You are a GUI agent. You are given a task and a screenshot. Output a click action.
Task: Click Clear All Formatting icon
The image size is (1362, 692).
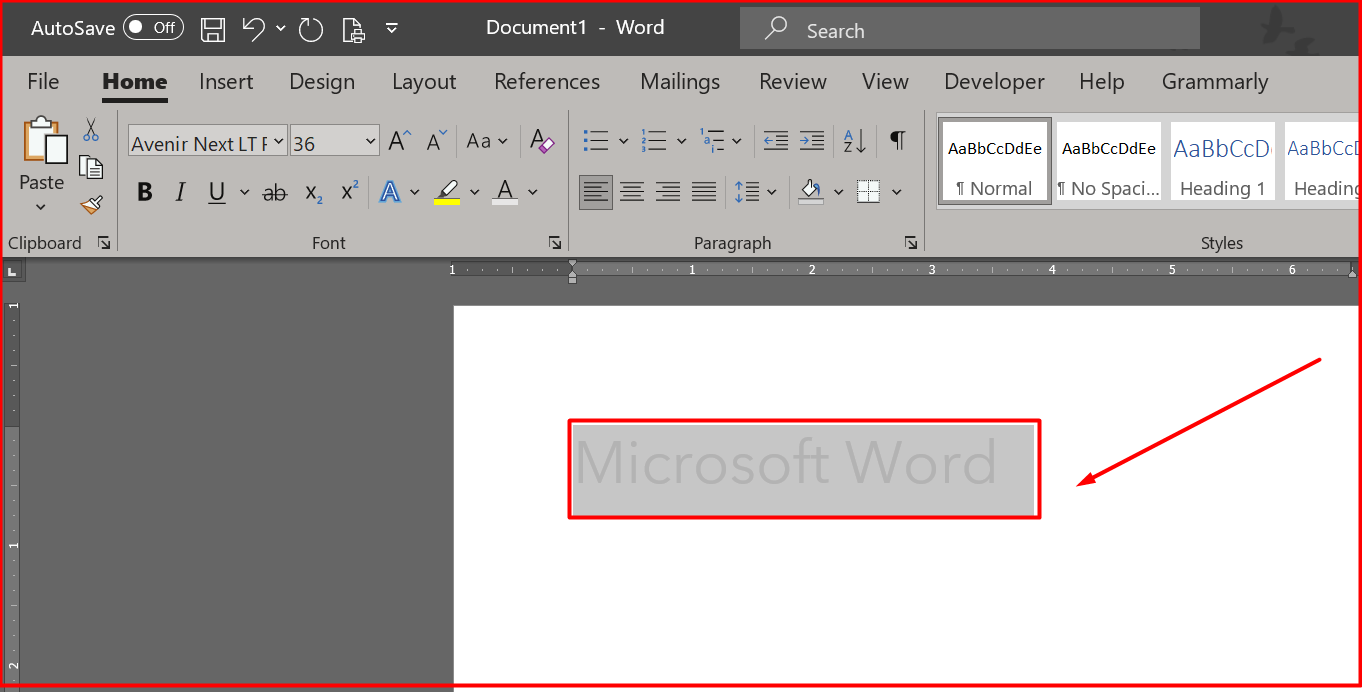542,141
